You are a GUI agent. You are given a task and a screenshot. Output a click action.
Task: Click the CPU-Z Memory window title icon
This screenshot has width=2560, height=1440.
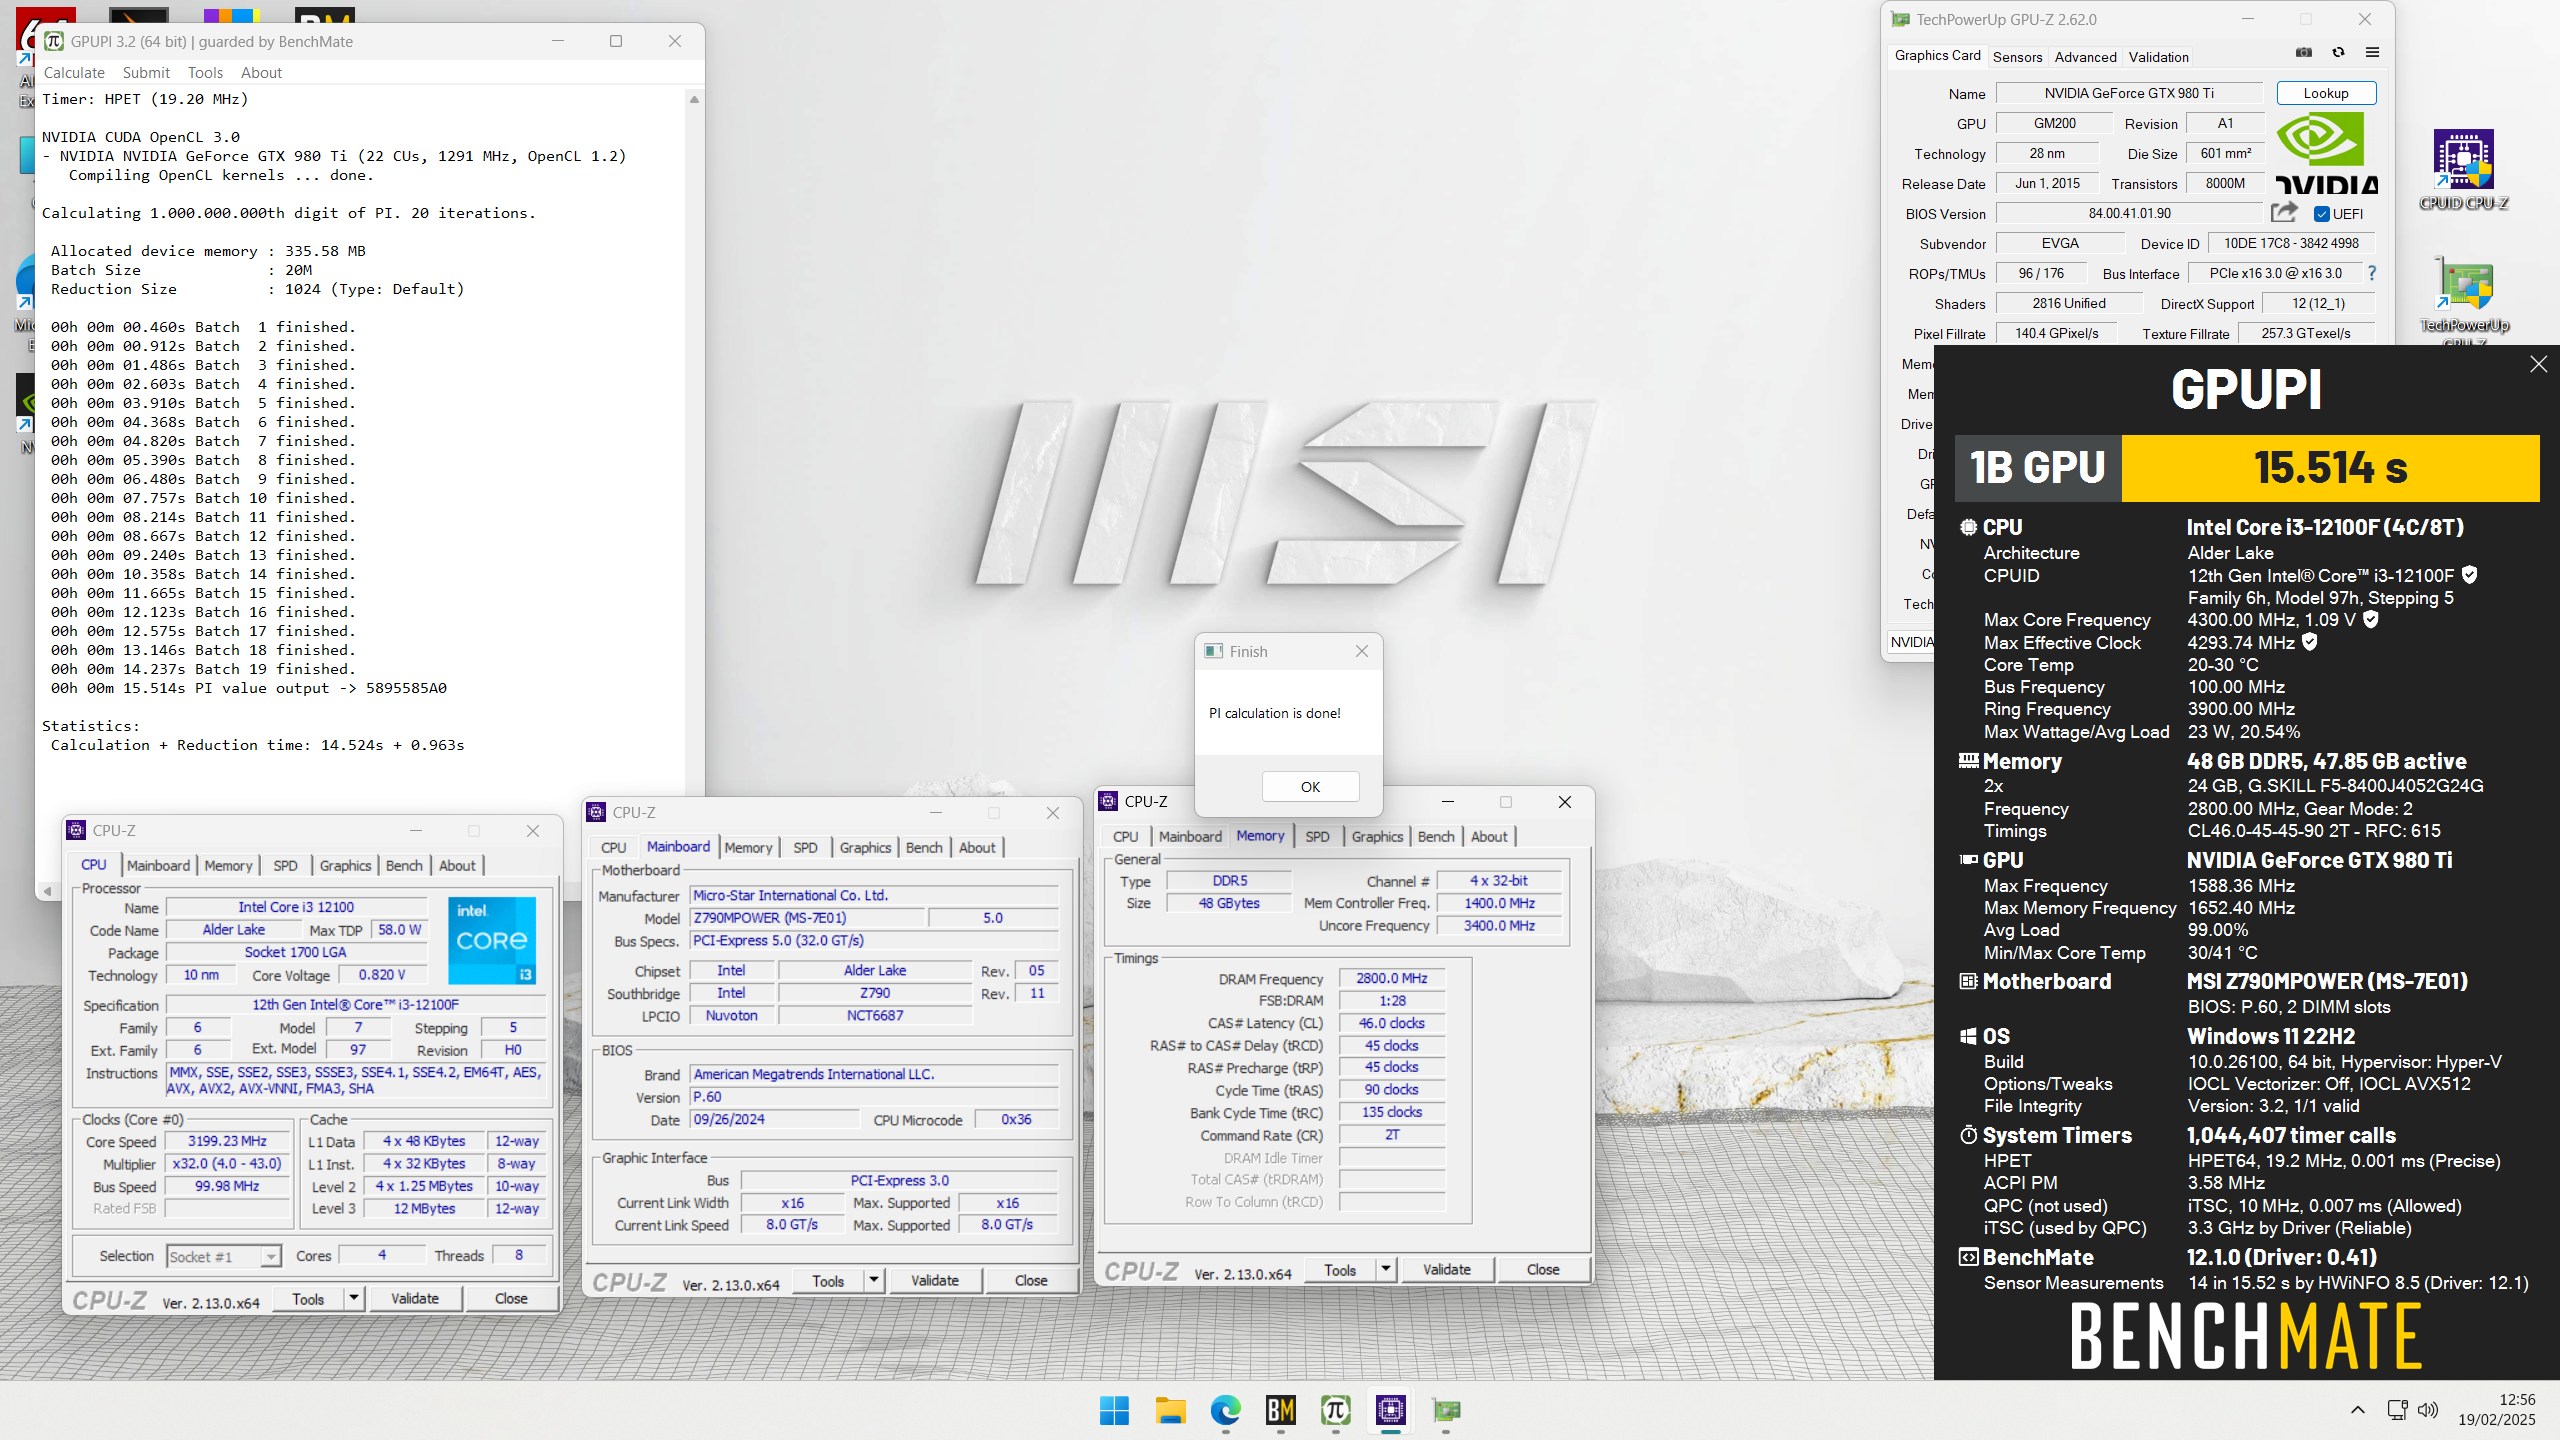(1108, 801)
